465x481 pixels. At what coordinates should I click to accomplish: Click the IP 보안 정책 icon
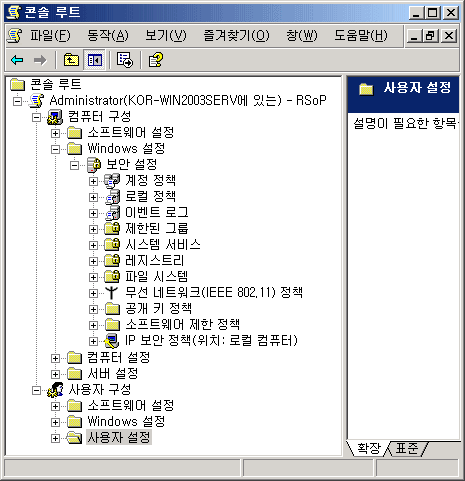click(x=112, y=341)
